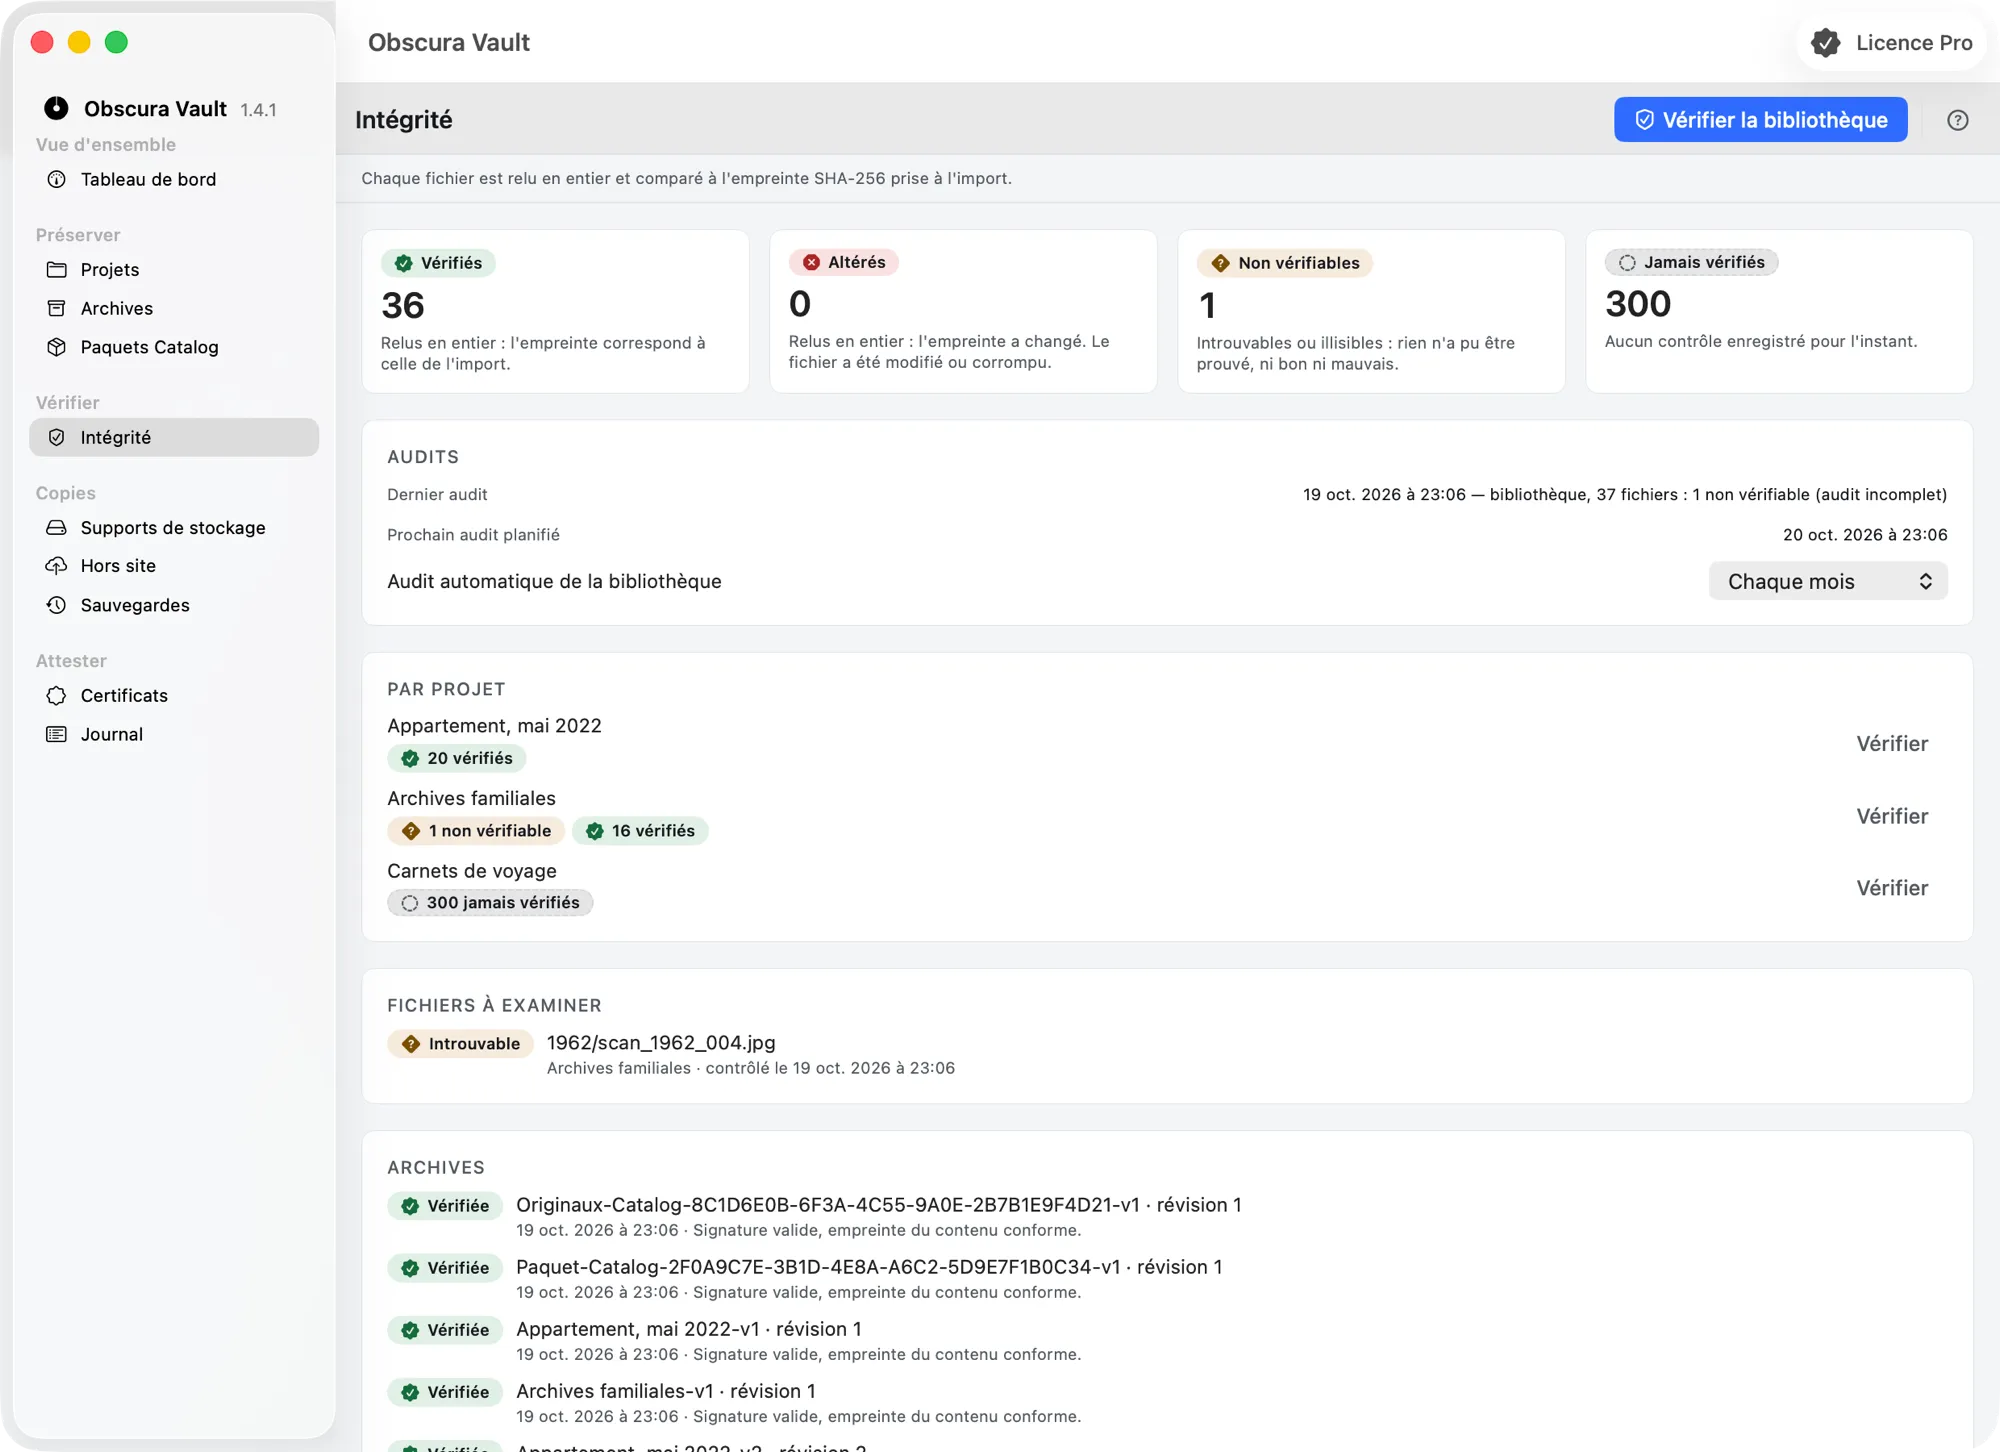Go to Projets section
The image size is (2000, 1452).
(x=174, y=270)
